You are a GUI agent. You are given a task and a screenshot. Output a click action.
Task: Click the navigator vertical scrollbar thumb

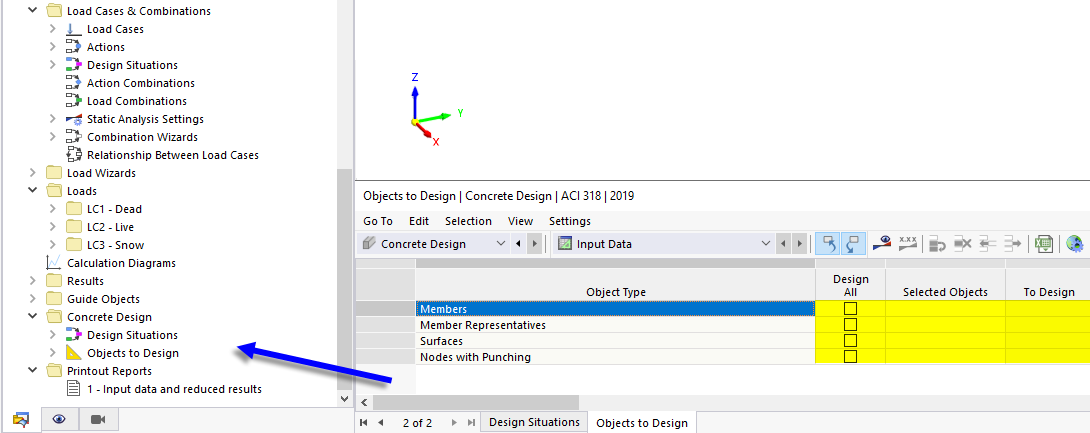[343, 280]
